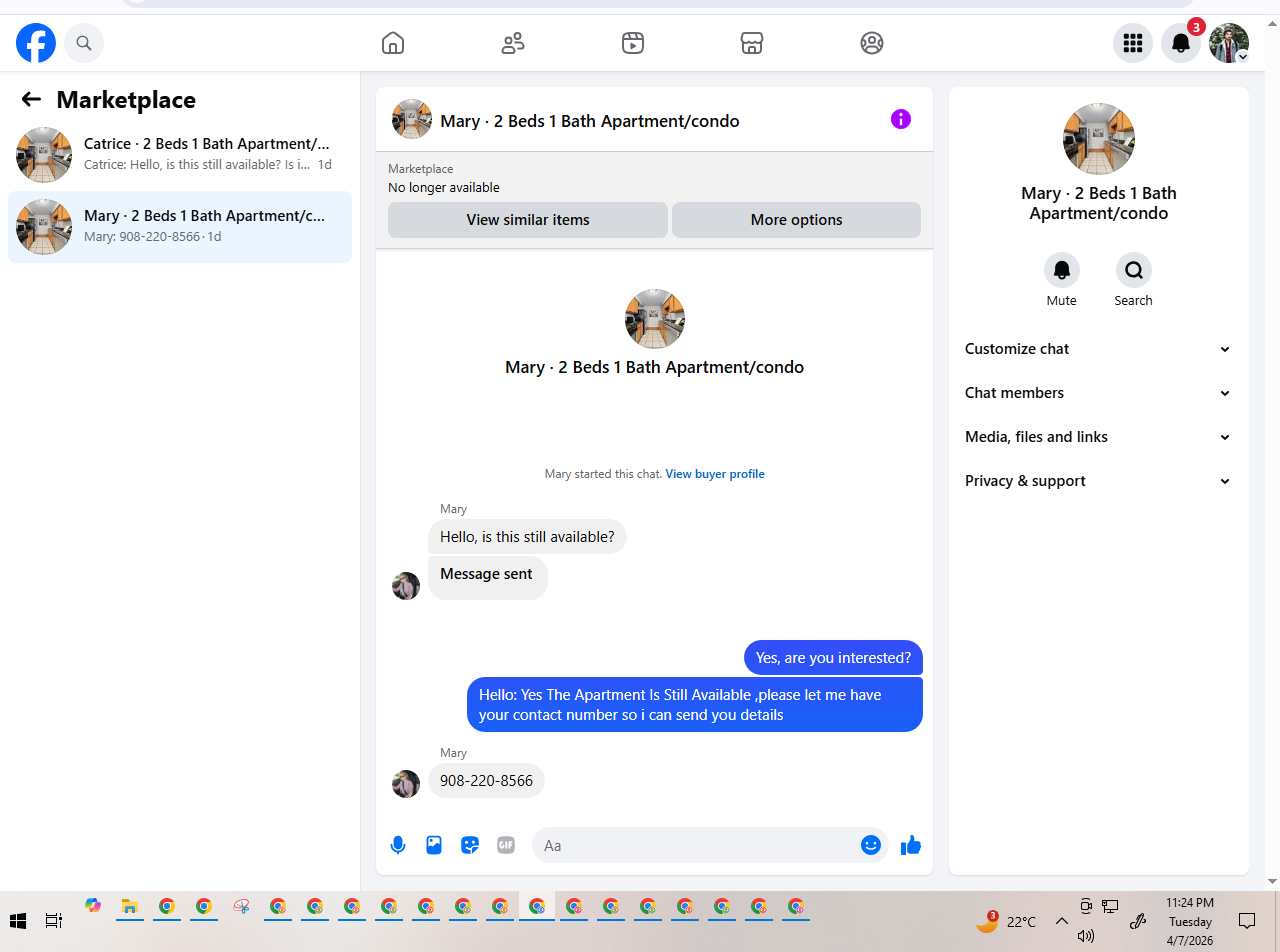Open the volume speaker tray icon
The image size is (1280, 952).
click(x=1086, y=936)
